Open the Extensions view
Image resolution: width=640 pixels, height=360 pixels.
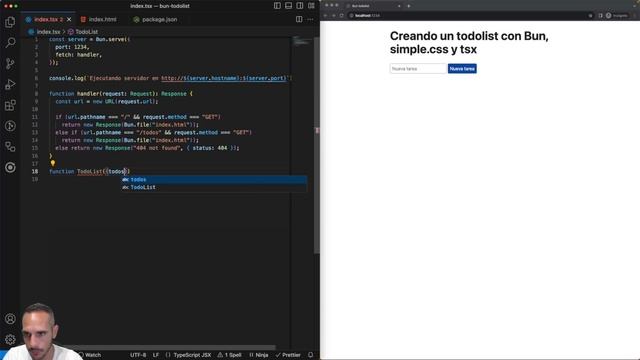pos(10,105)
